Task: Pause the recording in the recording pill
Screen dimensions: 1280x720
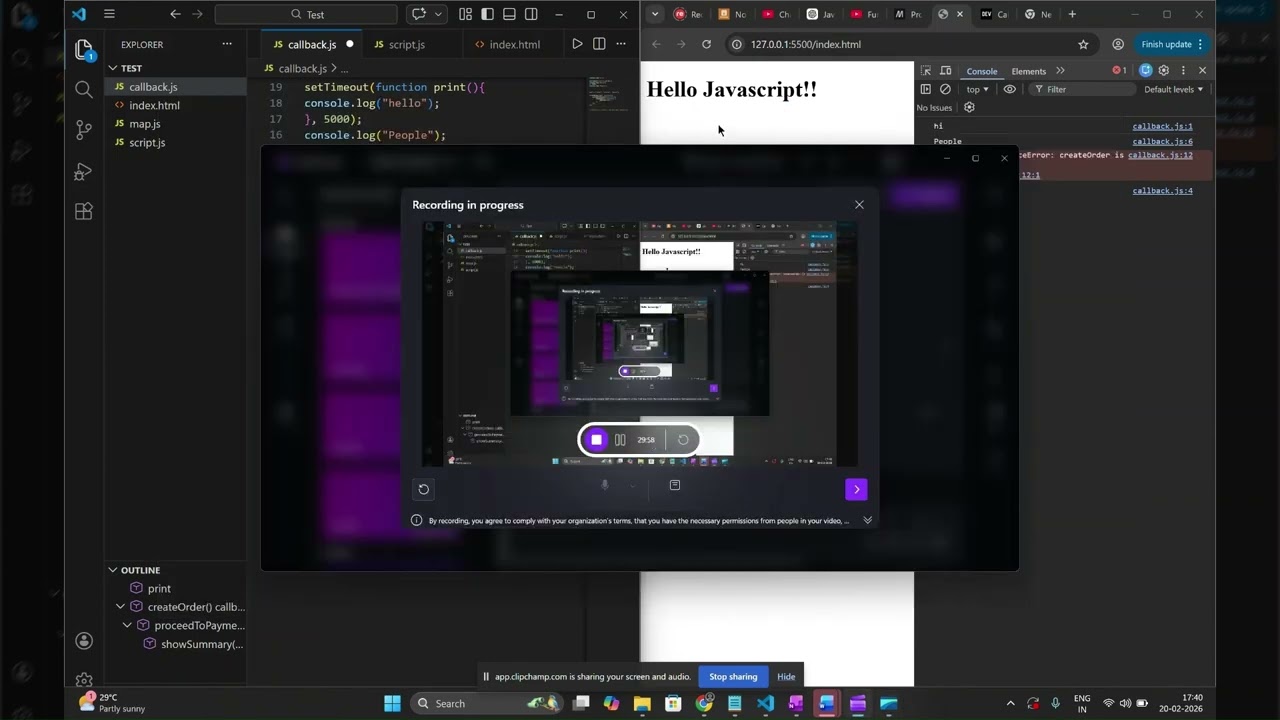Action: tap(620, 440)
